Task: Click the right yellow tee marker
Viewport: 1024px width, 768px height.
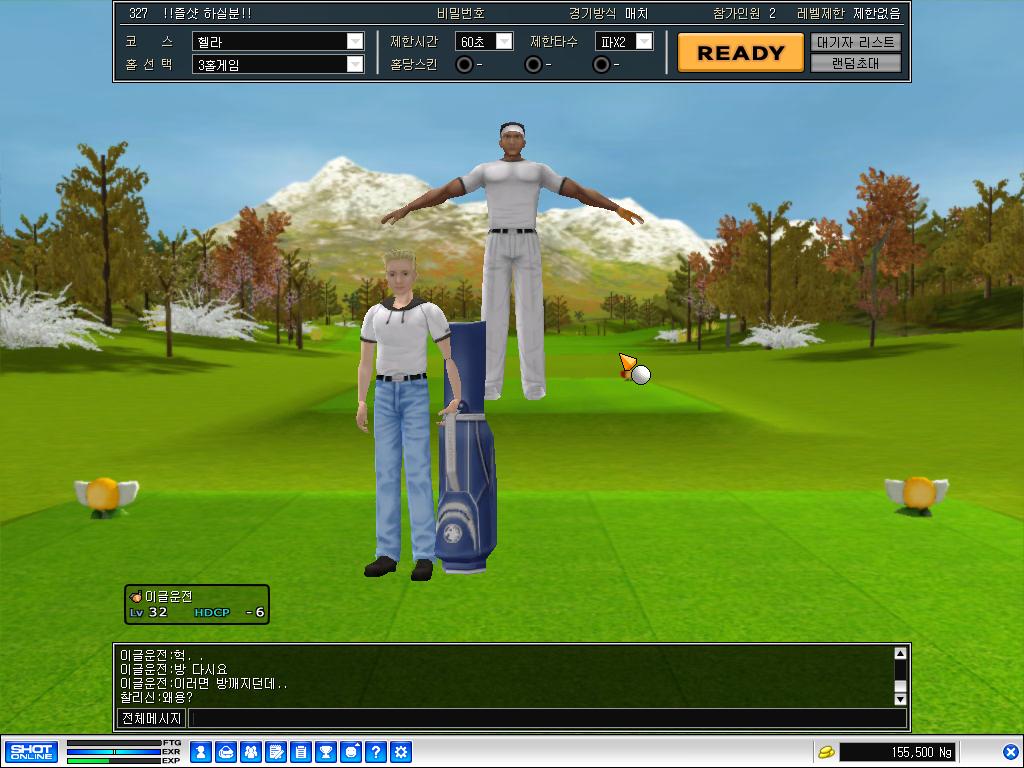Action: pos(917,495)
